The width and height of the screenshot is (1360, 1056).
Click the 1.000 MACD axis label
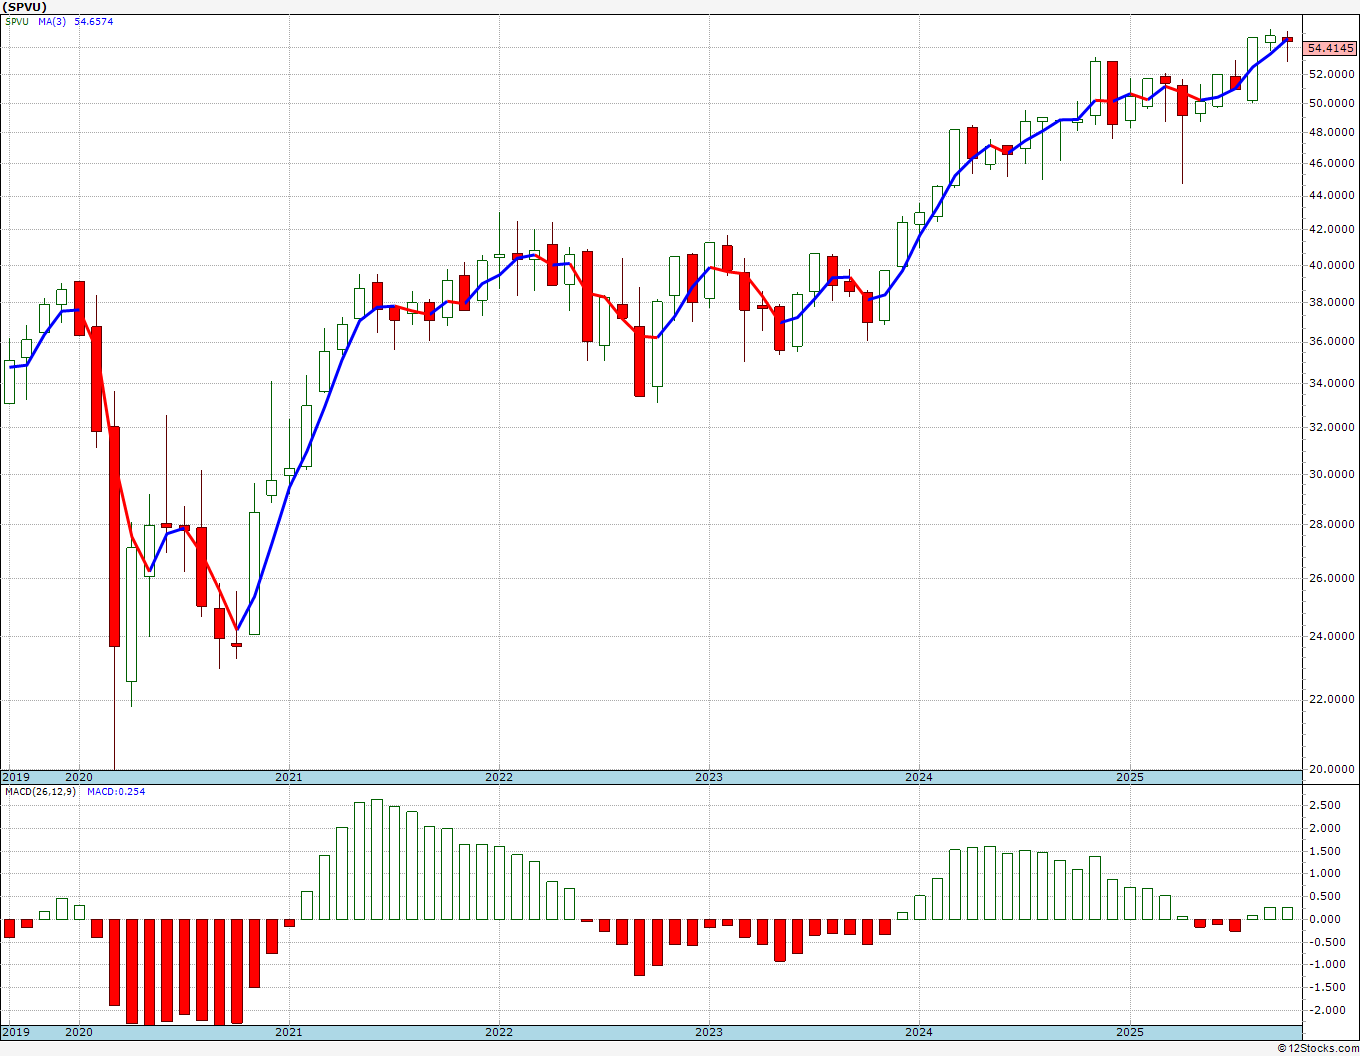[x=1324, y=874]
